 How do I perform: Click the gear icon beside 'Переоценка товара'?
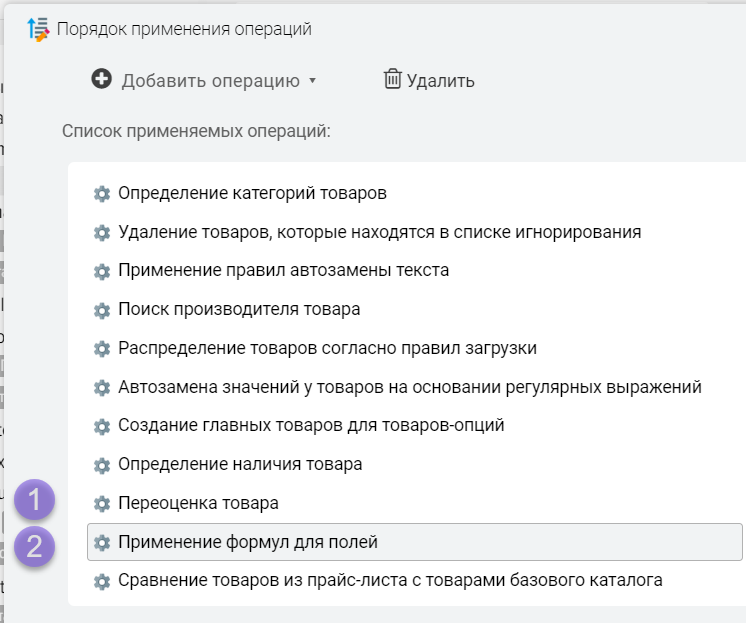click(101, 504)
